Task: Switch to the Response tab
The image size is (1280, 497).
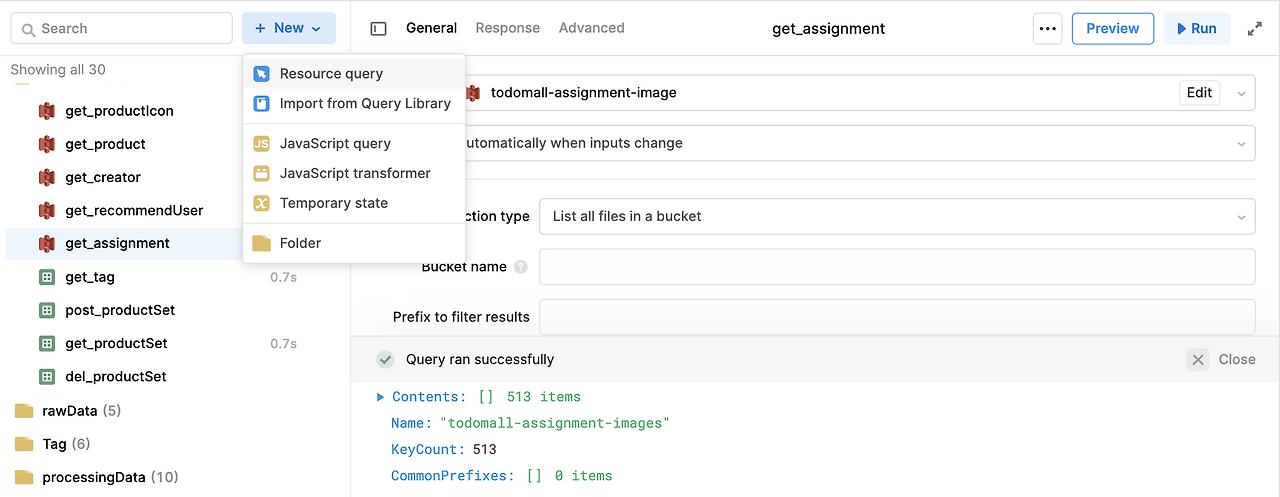Action: click(507, 28)
